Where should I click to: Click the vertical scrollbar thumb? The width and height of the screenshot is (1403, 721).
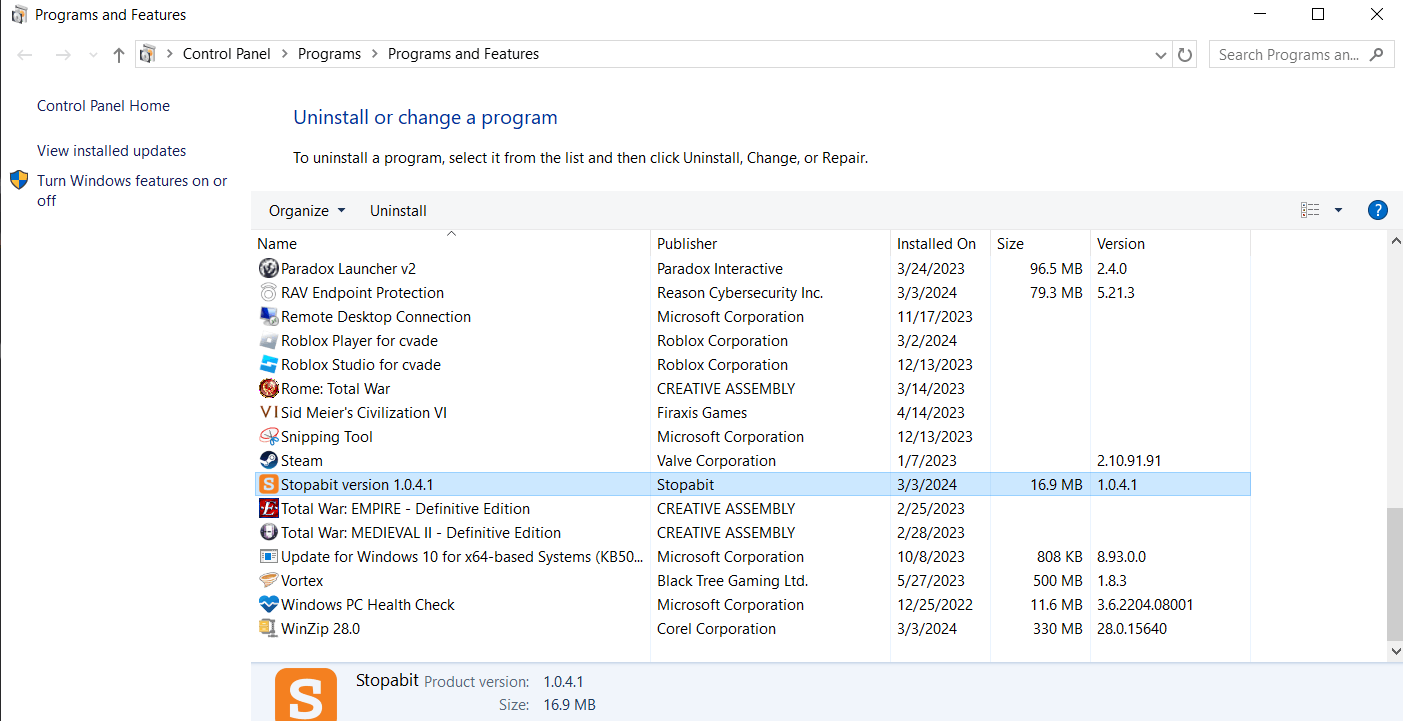[1395, 574]
